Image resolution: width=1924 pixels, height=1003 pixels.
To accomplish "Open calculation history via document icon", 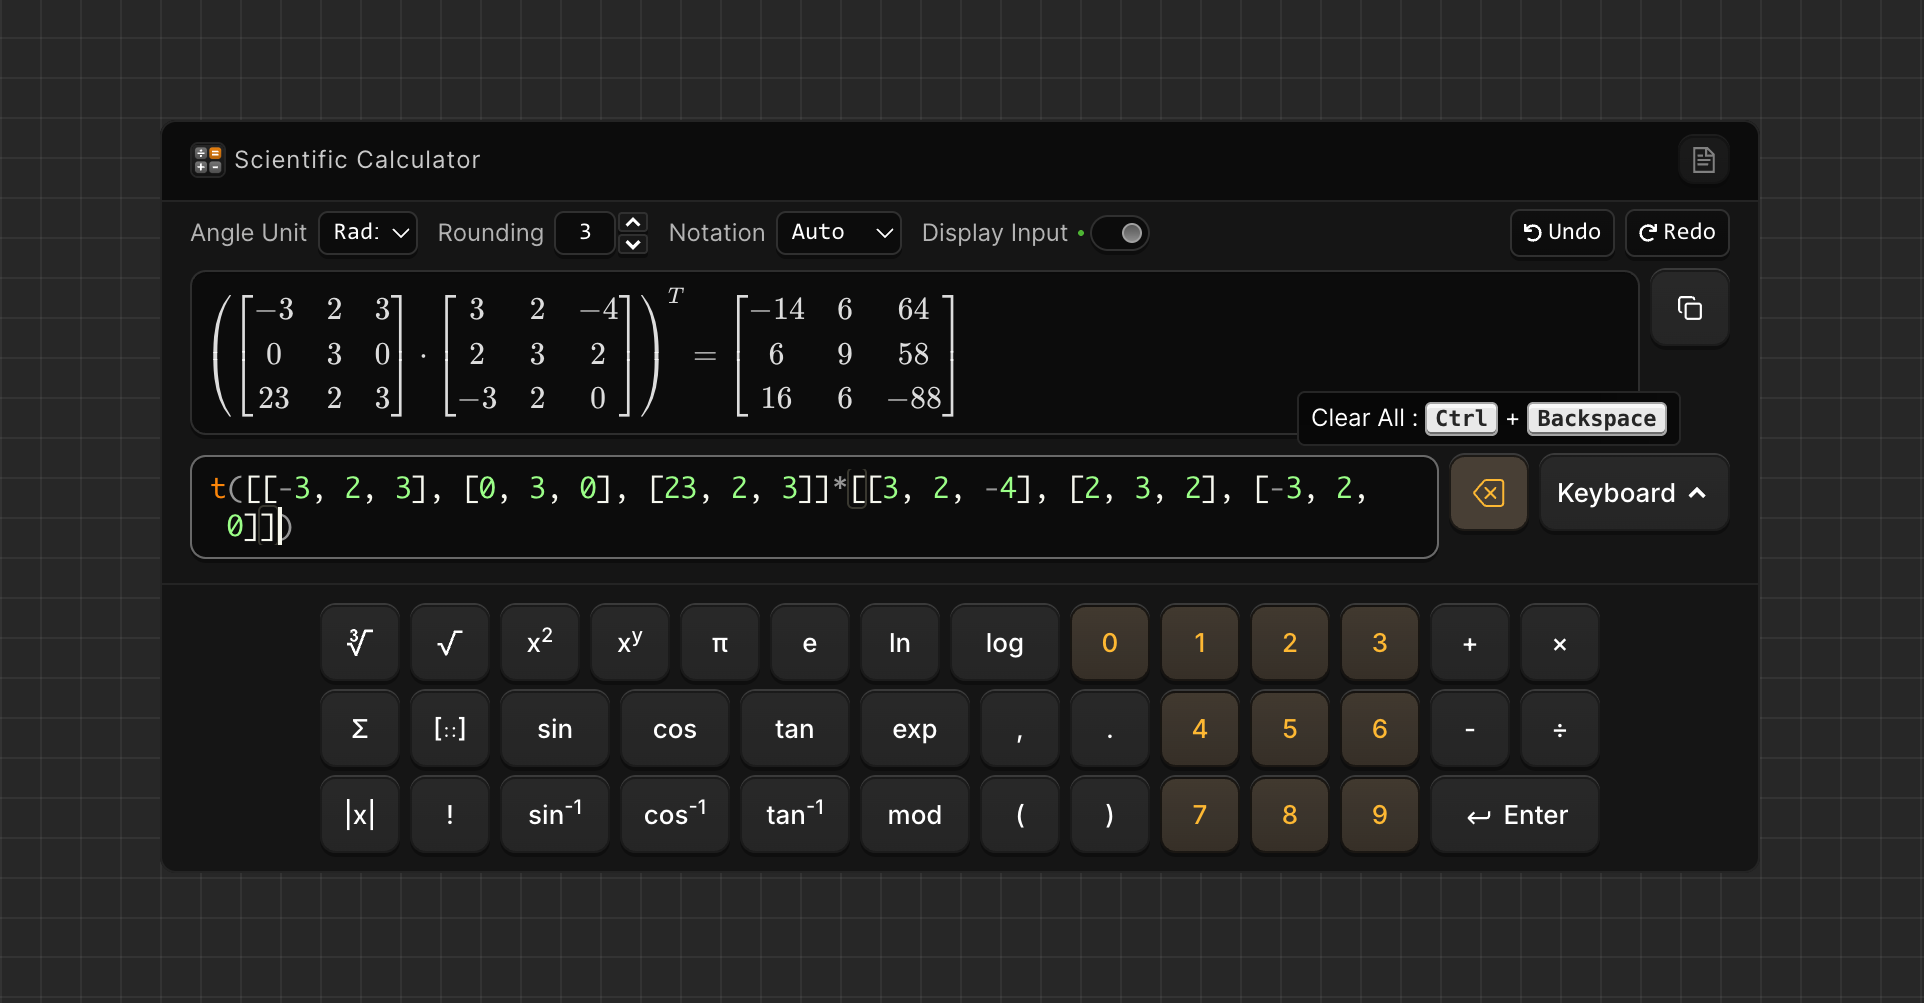I will pos(1703,159).
